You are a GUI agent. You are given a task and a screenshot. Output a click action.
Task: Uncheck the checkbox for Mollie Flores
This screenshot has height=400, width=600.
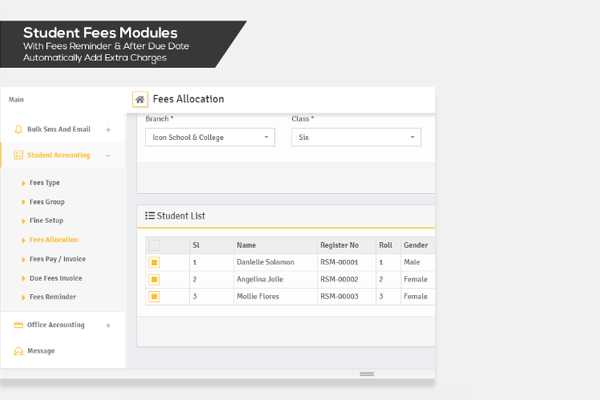[154, 297]
